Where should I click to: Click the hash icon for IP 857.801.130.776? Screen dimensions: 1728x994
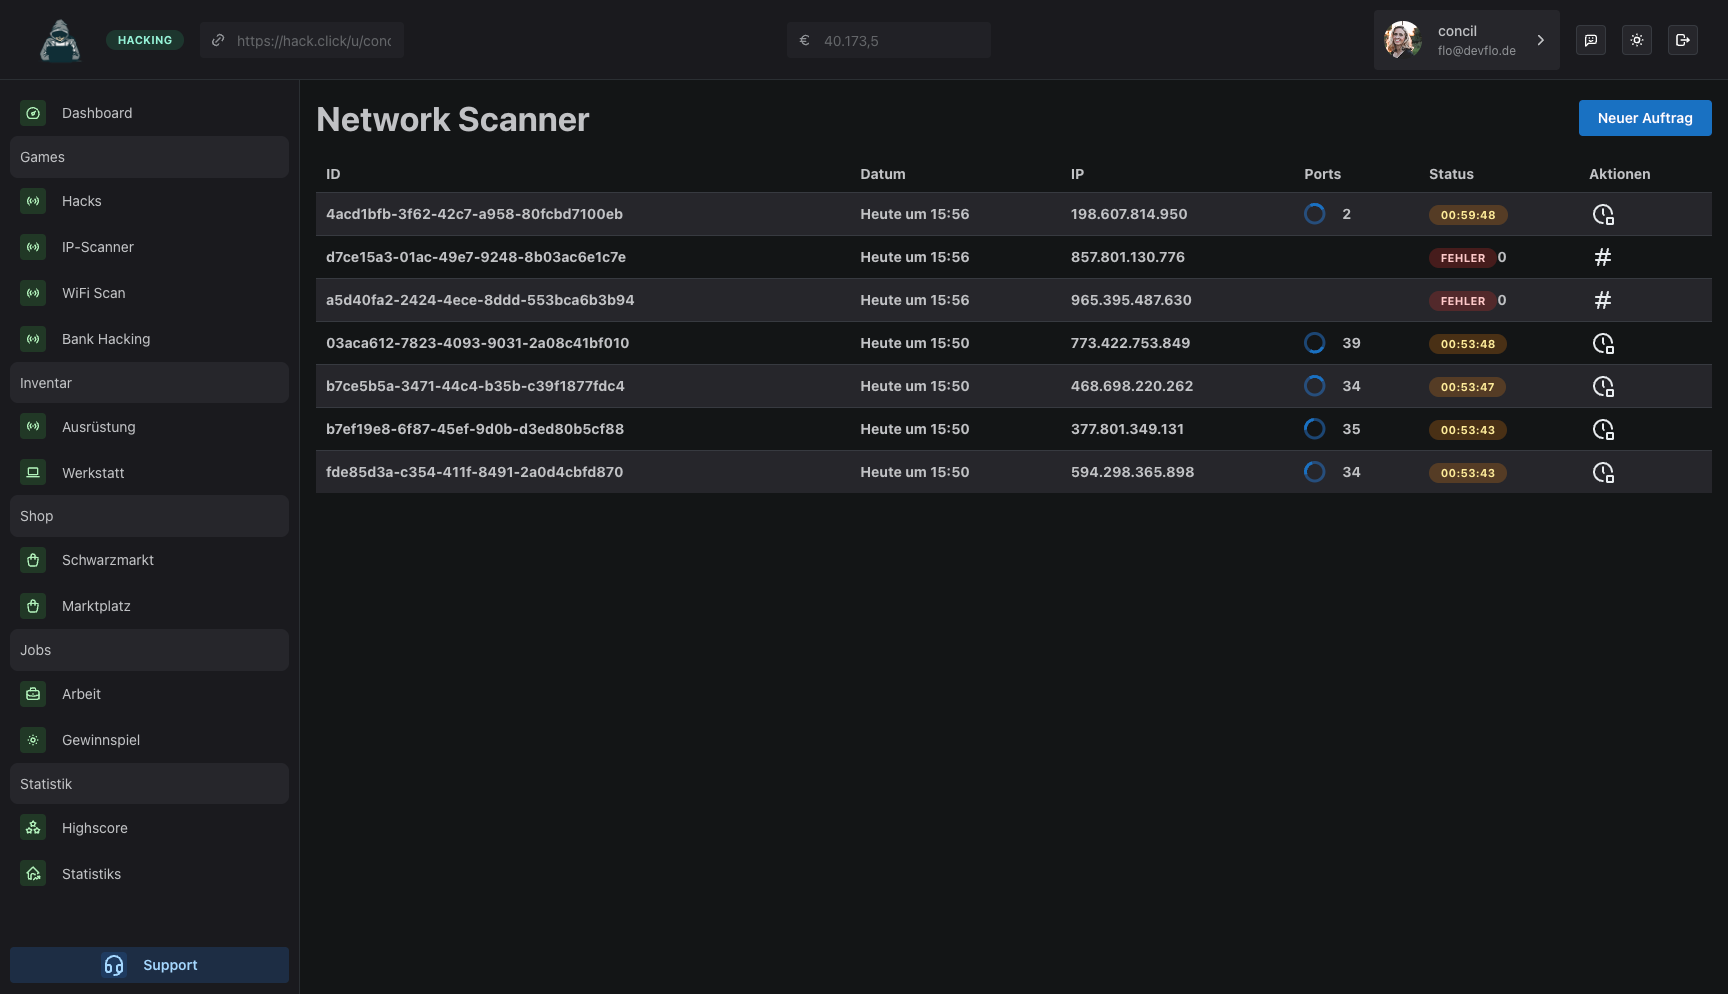tap(1603, 257)
